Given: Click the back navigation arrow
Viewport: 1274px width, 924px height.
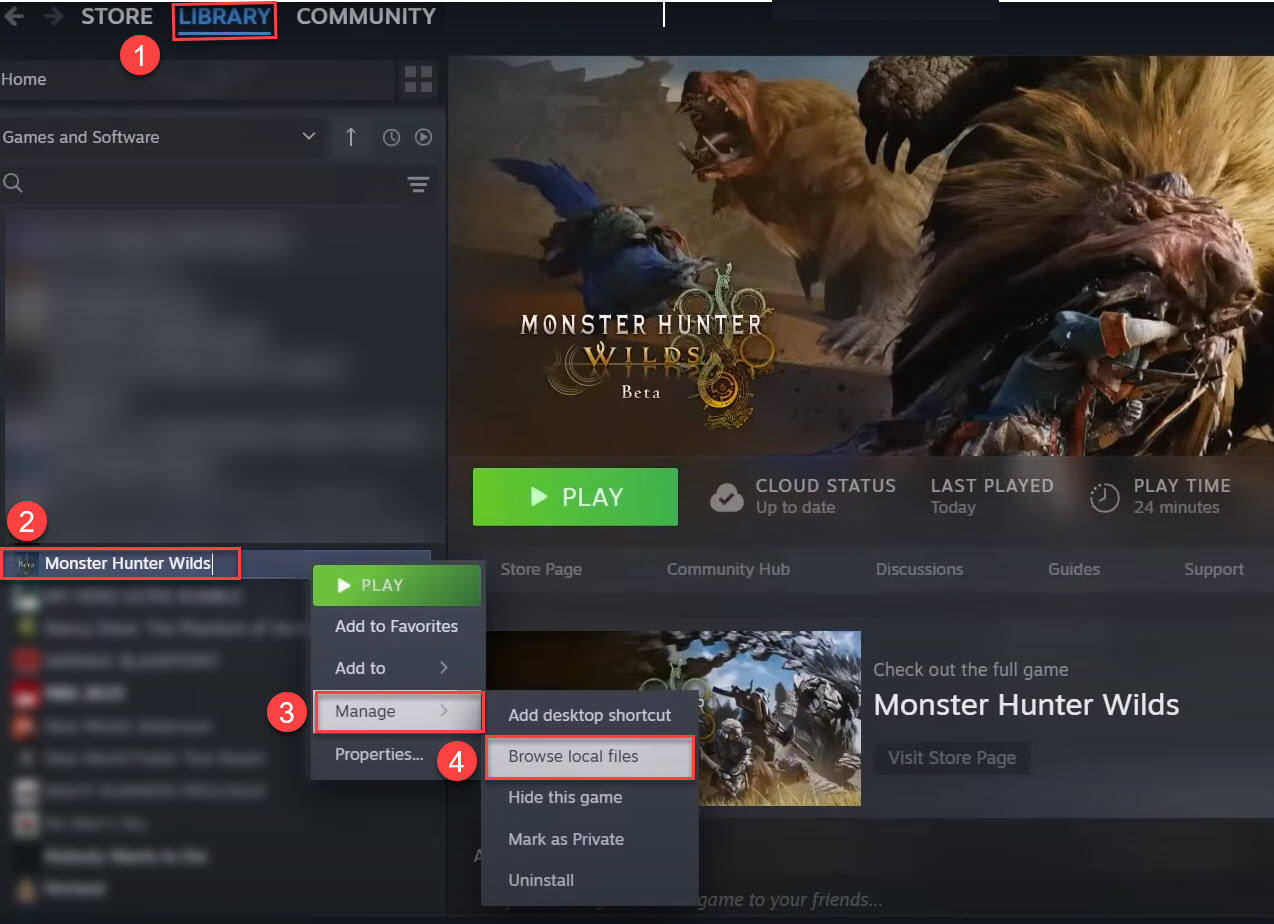Looking at the screenshot, I should (x=14, y=17).
